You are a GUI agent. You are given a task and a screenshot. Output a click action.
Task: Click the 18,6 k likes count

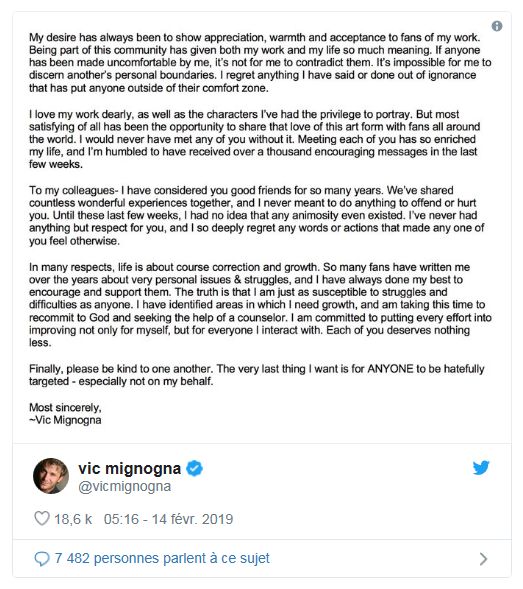click(73, 519)
